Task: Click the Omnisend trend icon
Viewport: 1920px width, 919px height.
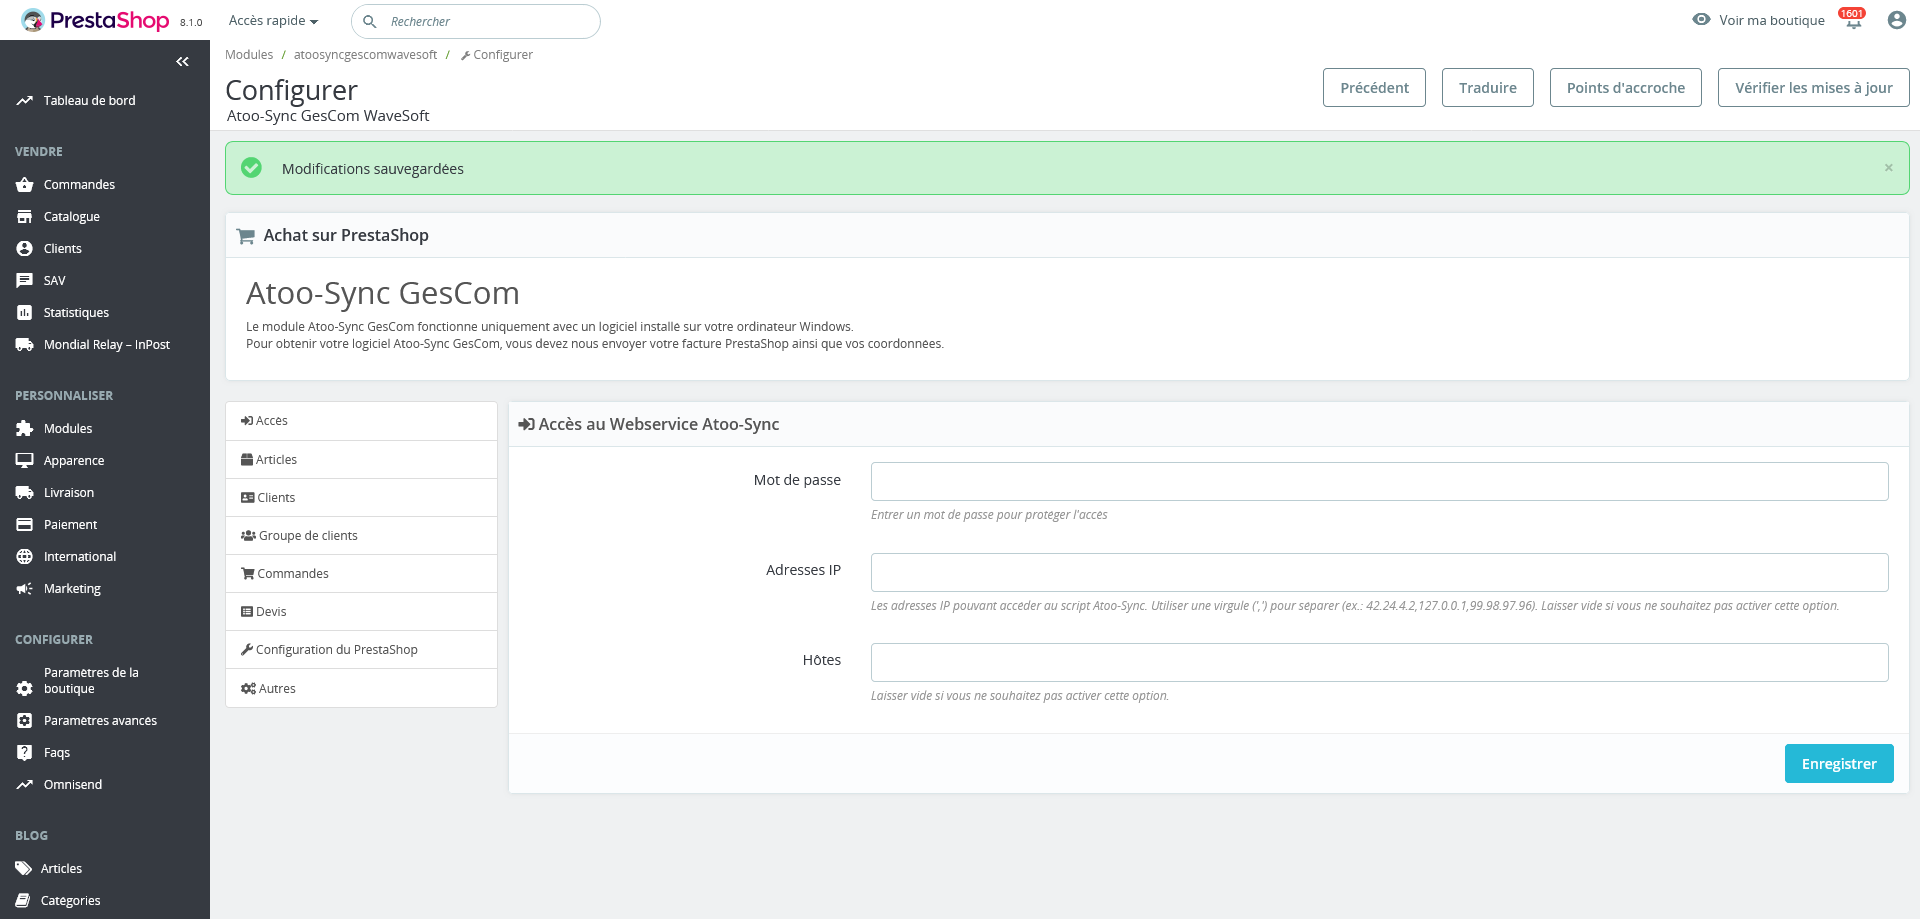Action: tap(25, 785)
